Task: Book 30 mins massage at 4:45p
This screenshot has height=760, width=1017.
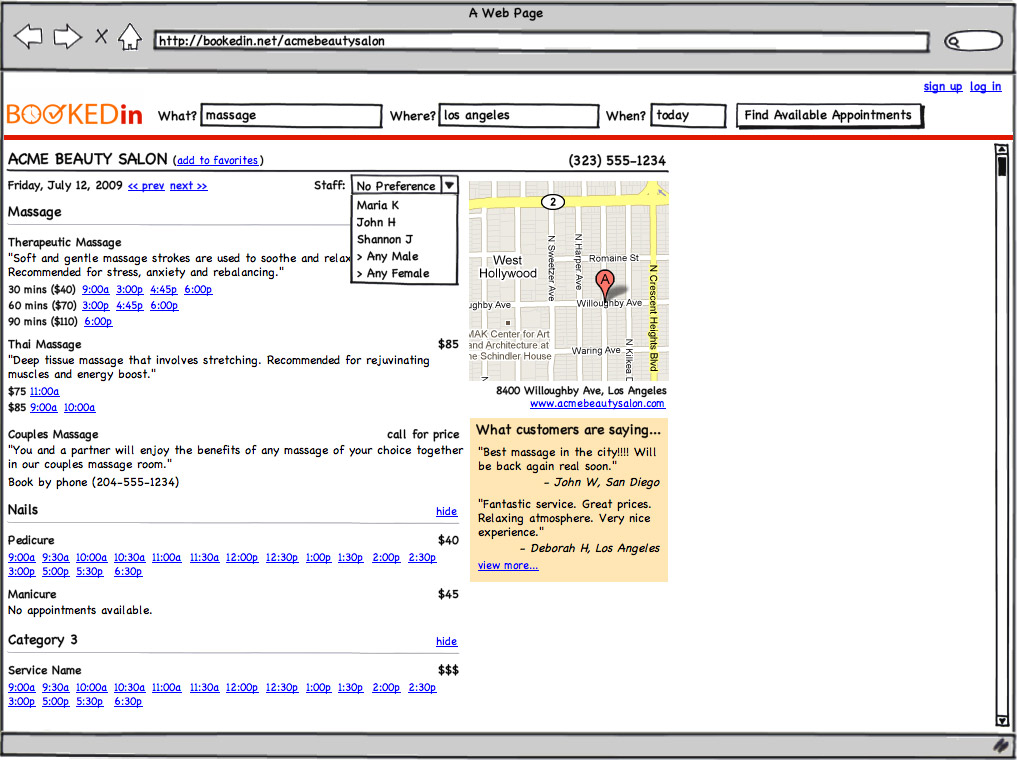Action: coord(163,289)
